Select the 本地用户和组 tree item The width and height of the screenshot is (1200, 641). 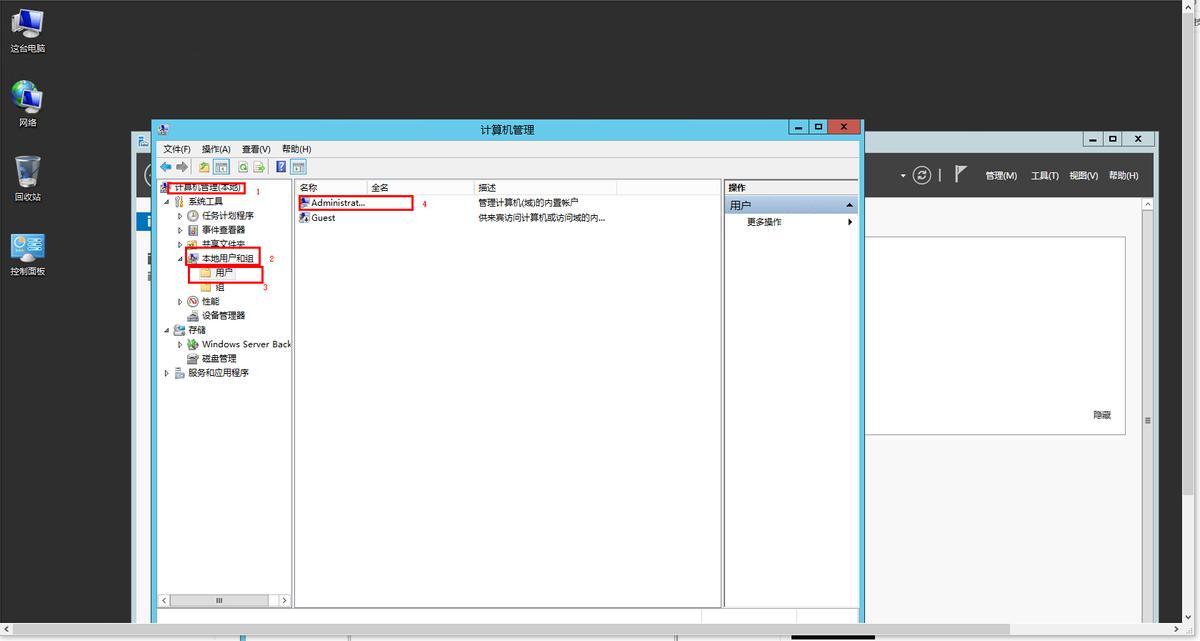(227, 259)
